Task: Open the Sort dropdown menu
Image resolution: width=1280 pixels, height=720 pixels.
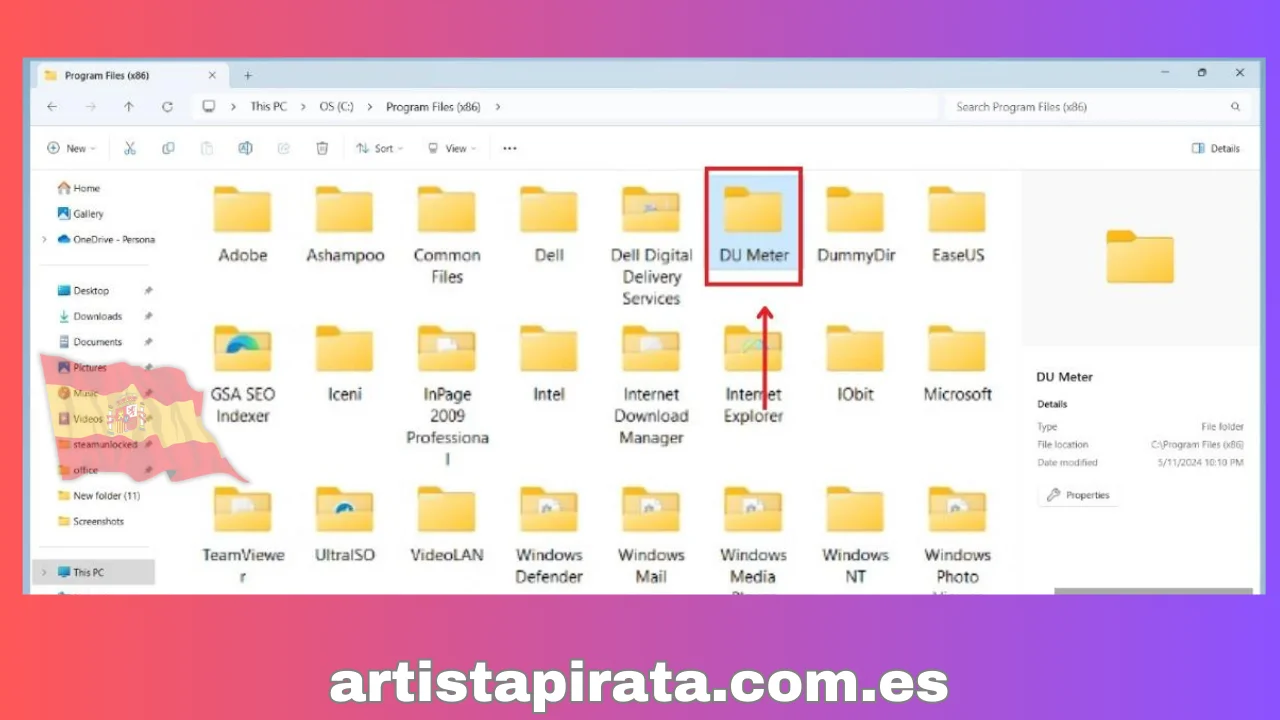Action: (x=380, y=148)
